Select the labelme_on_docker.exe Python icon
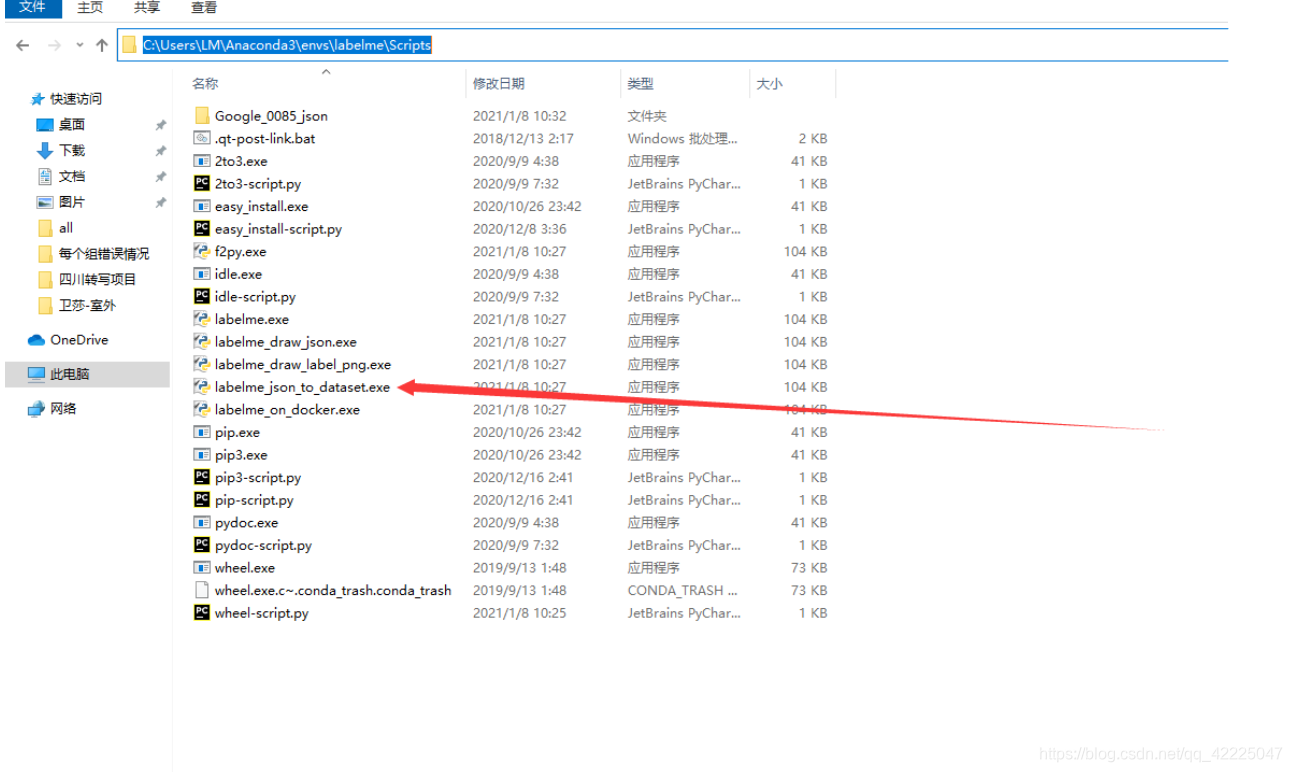This screenshot has height=772, width=1292. [202, 410]
